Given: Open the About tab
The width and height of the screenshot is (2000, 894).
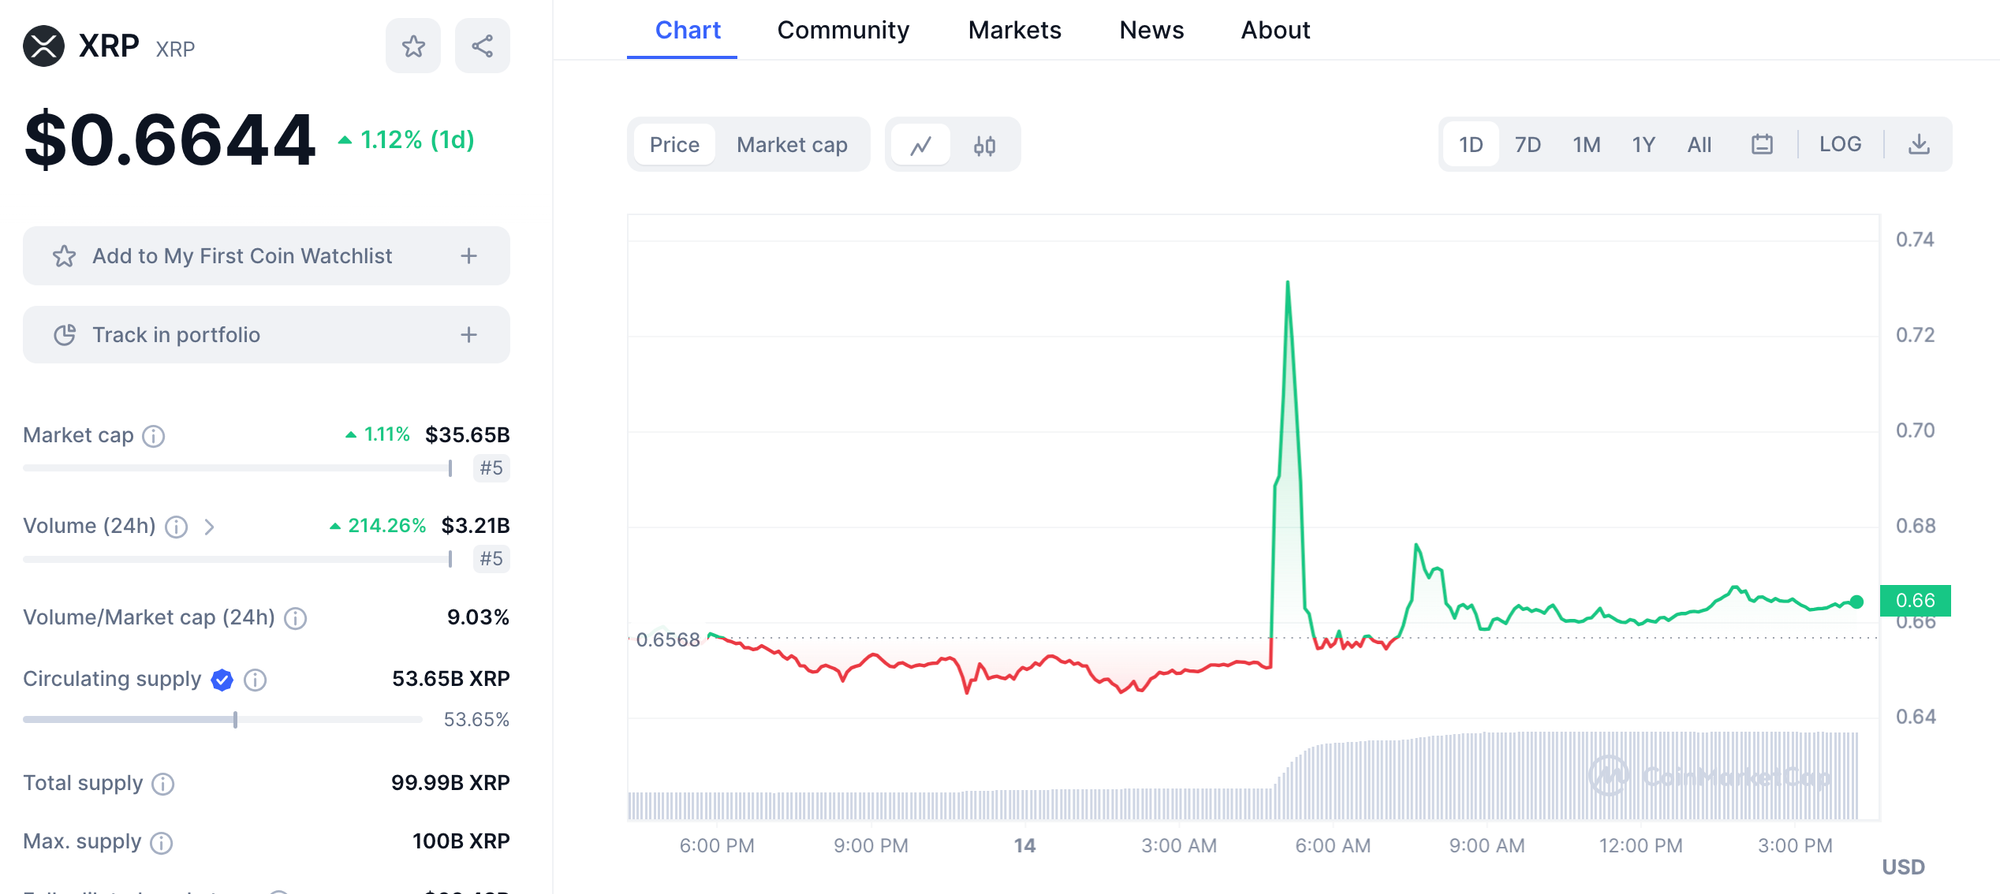Looking at the screenshot, I should (1275, 30).
